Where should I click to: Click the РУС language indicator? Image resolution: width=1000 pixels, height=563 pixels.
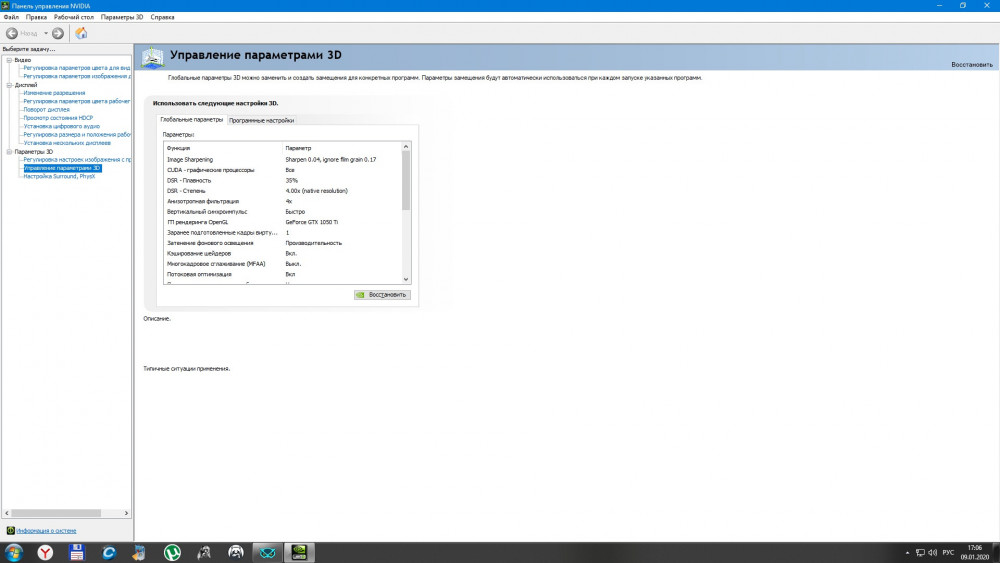948,552
